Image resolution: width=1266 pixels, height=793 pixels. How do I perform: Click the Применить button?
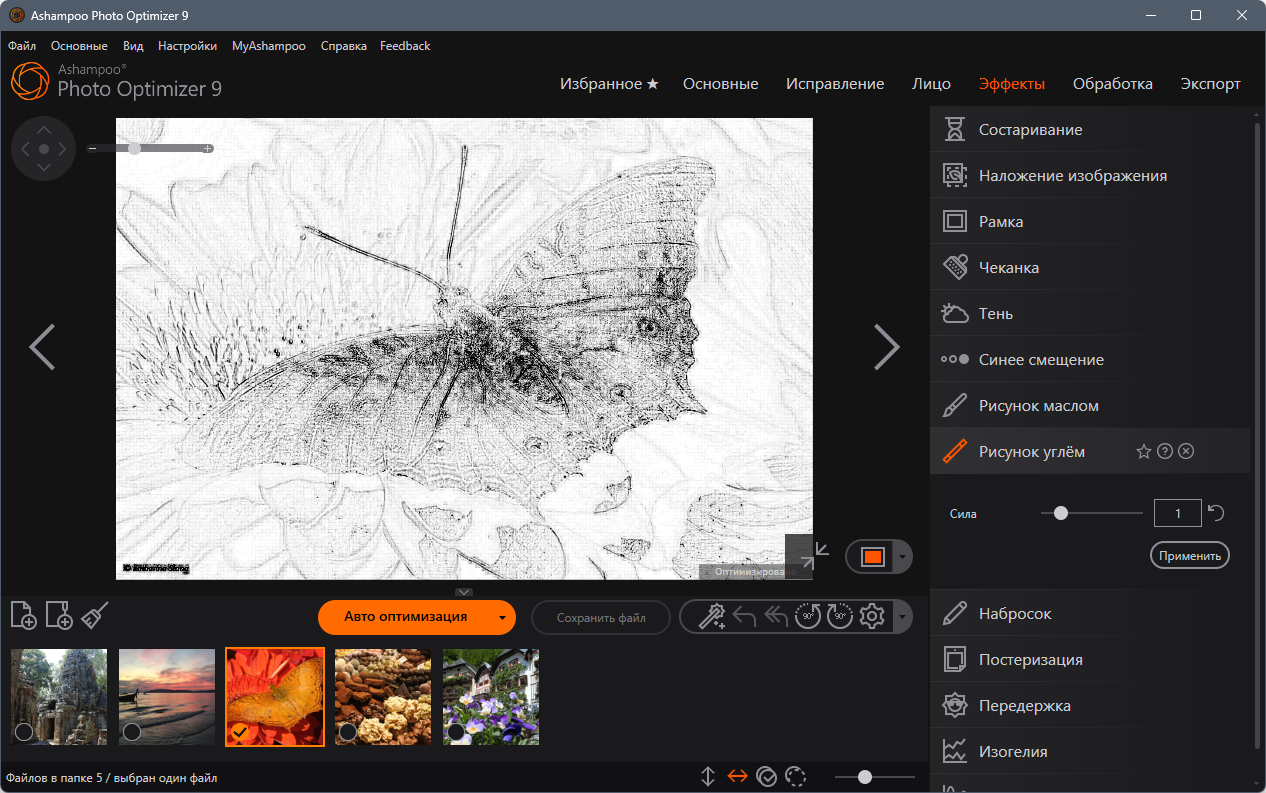pos(1190,555)
